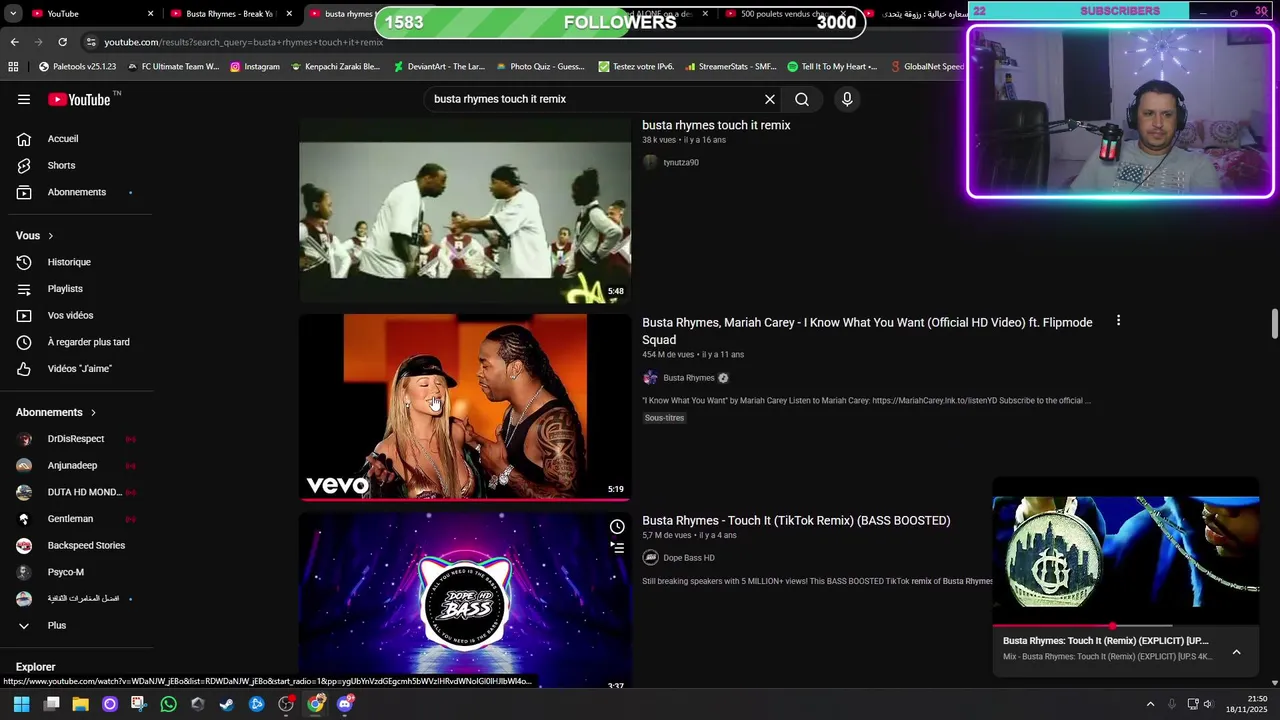
Task: Click the magnifier search button
Action: click(x=802, y=99)
